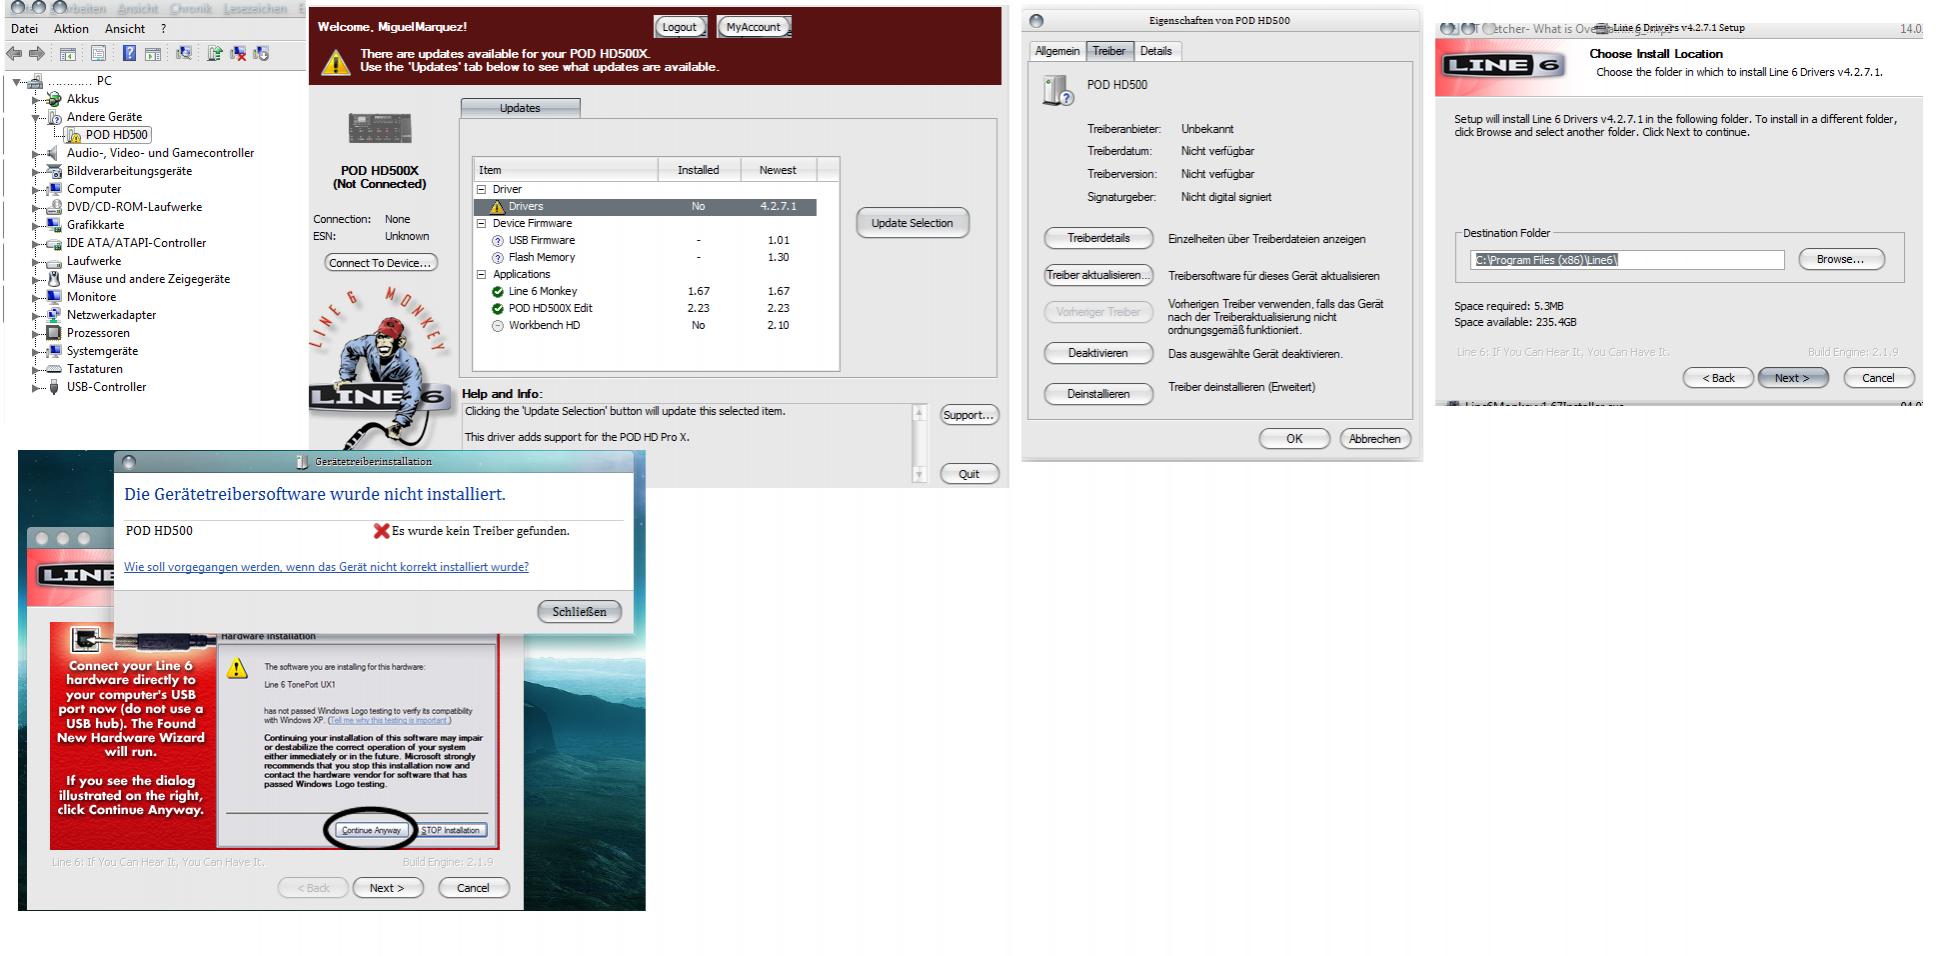Screen dimensions: 1949x956
Task: Expand the Systemgeräte tree node
Action: coord(36,351)
